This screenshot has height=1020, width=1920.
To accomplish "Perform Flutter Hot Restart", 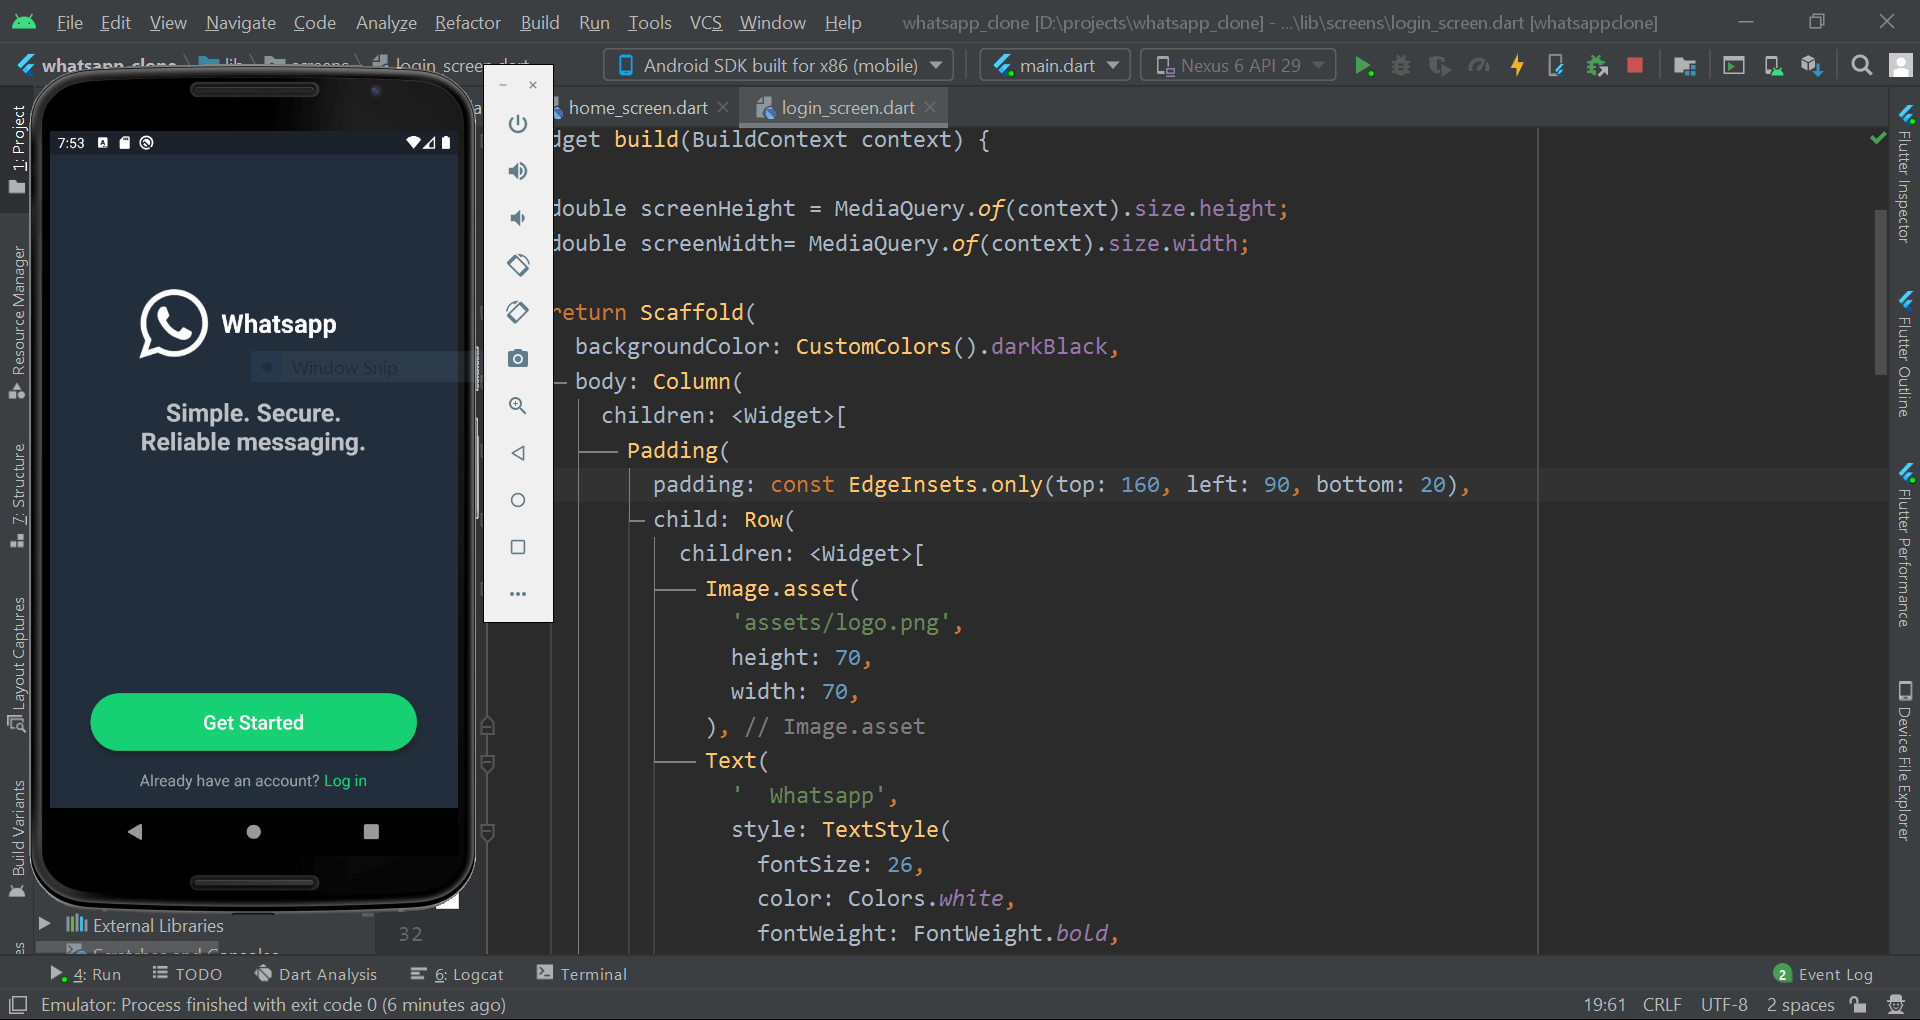I will click(x=1556, y=64).
